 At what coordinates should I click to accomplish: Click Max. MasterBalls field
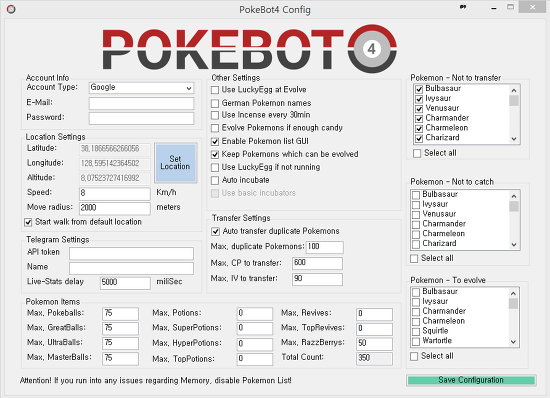tap(120, 358)
